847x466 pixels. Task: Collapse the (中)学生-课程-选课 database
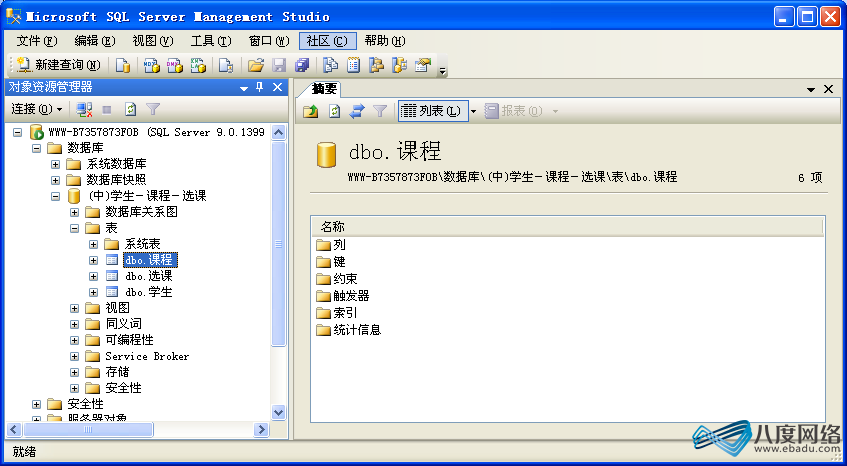coord(56,196)
